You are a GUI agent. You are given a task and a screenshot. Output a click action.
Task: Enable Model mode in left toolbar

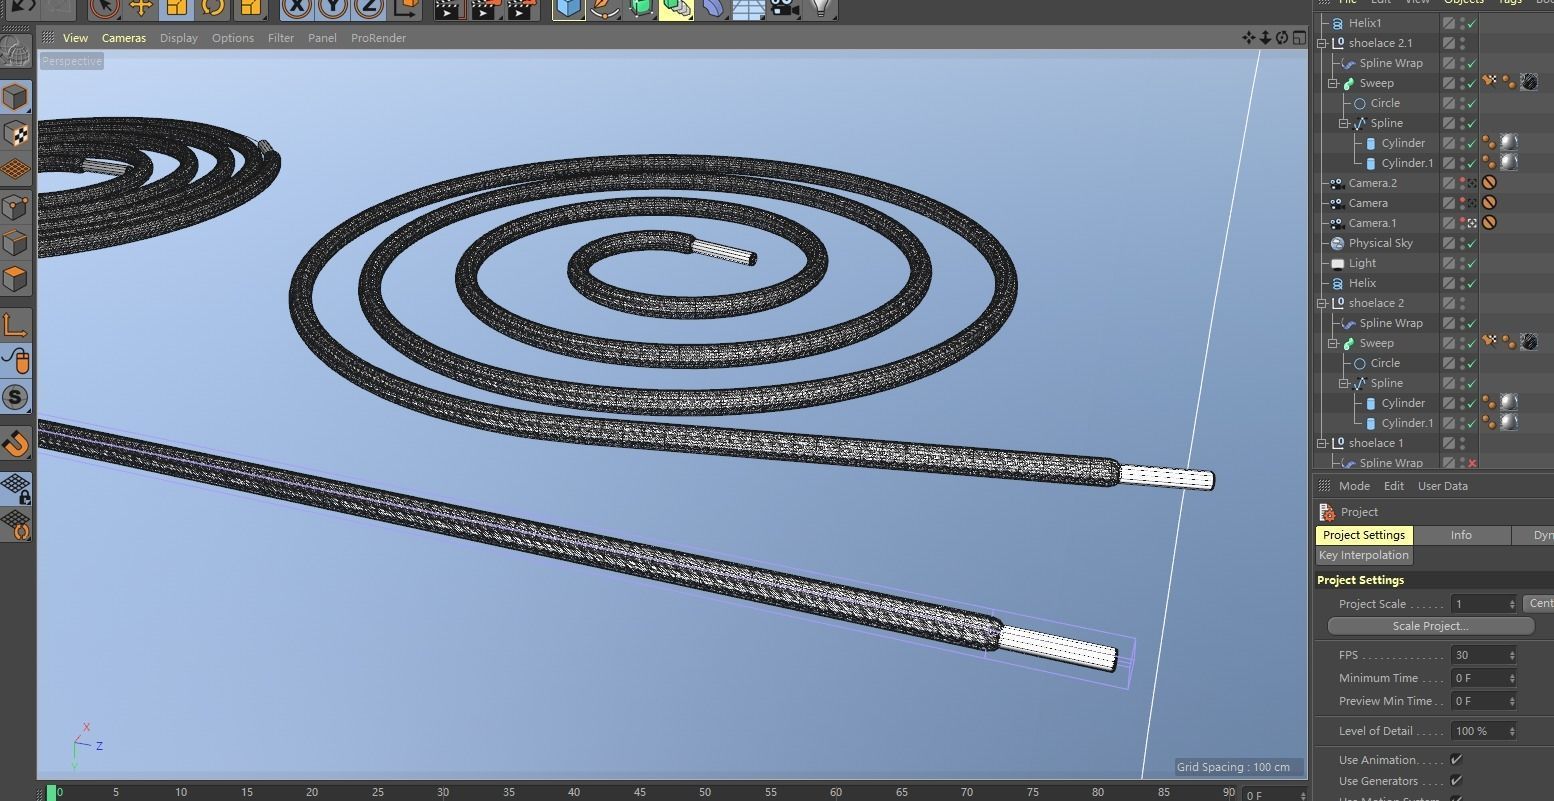click(16, 97)
